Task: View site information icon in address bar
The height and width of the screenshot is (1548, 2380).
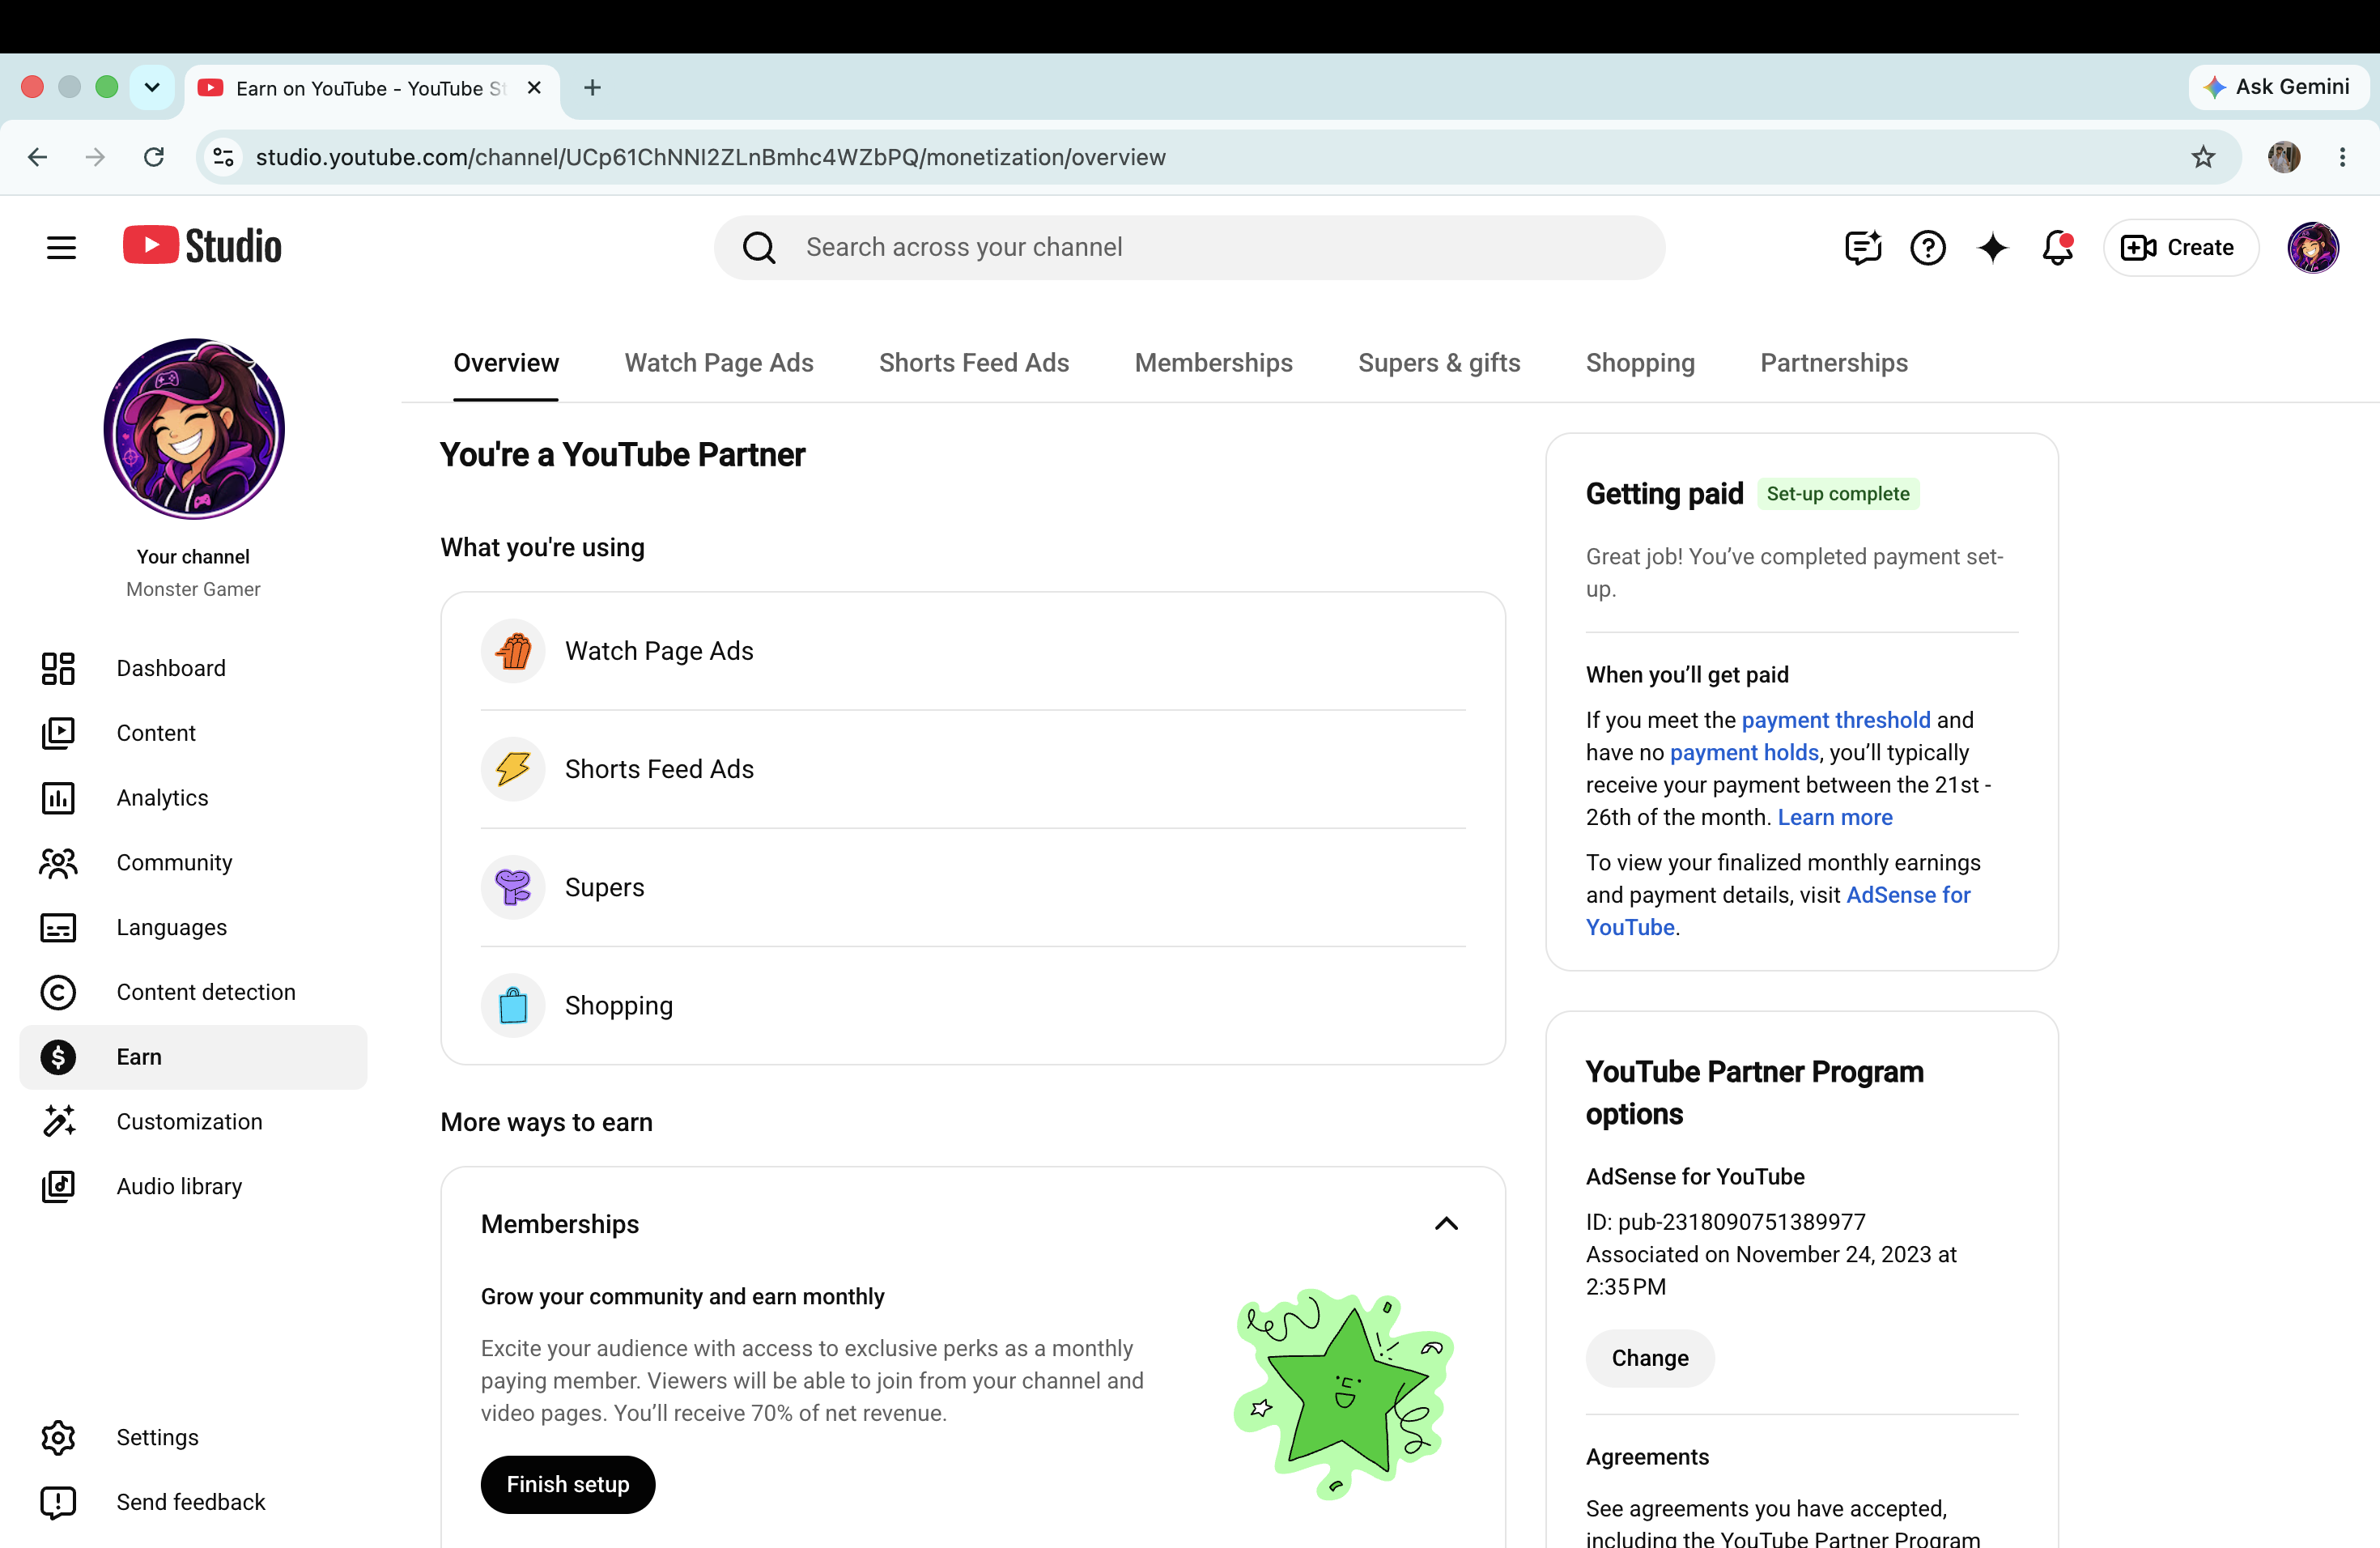Action: click(224, 157)
